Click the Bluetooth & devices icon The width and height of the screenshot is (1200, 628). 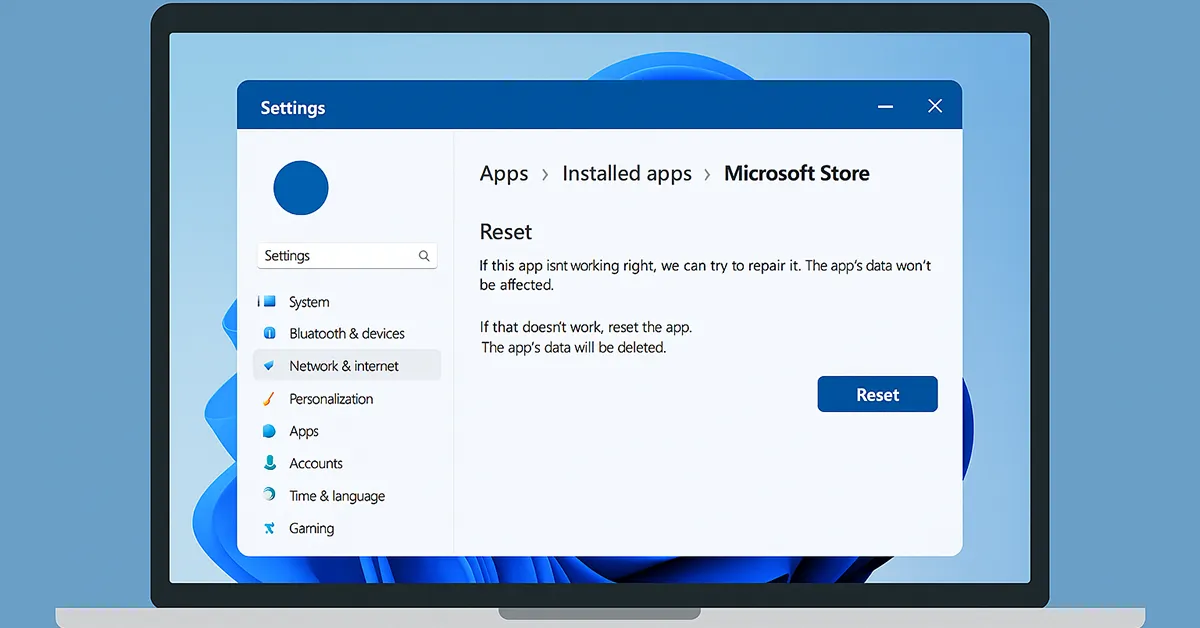pyautogui.click(x=268, y=333)
